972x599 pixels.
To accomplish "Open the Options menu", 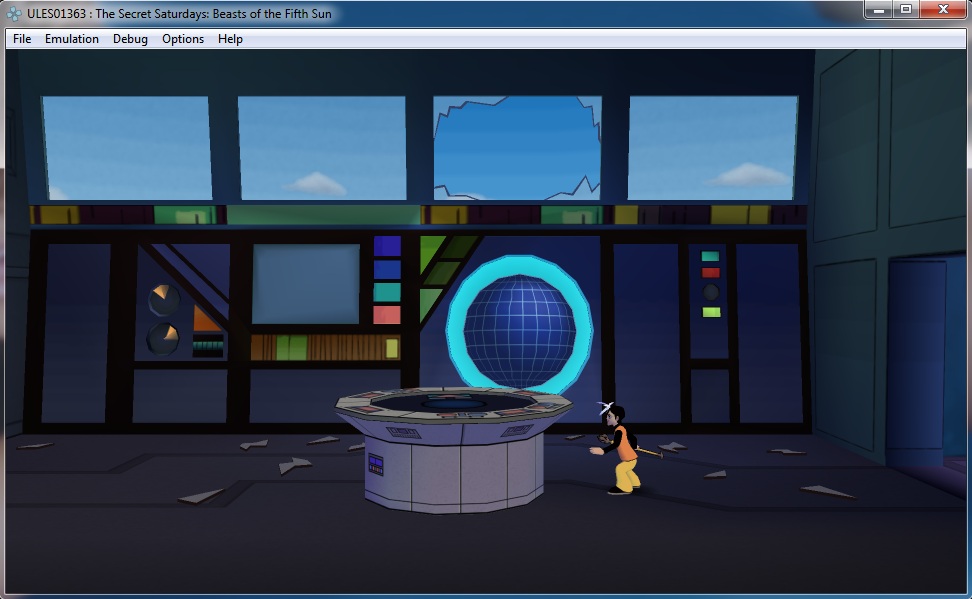I will pyautogui.click(x=183, y=39).
